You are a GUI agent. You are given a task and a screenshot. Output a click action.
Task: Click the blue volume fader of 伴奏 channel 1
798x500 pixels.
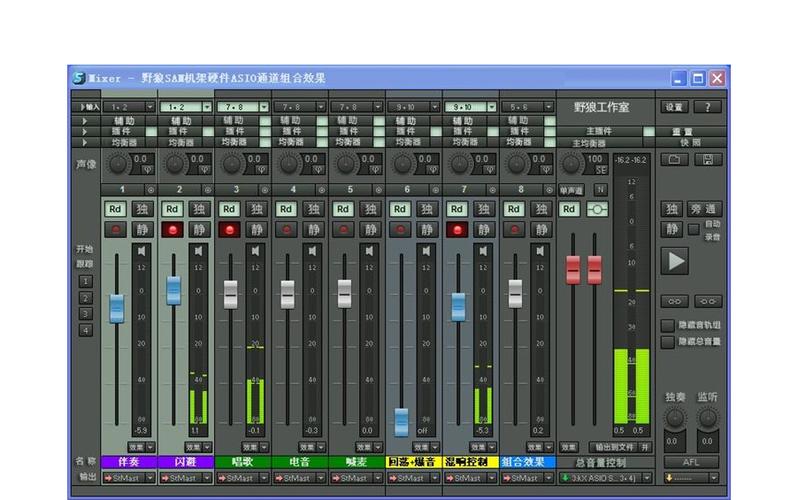tap(117, 309)
